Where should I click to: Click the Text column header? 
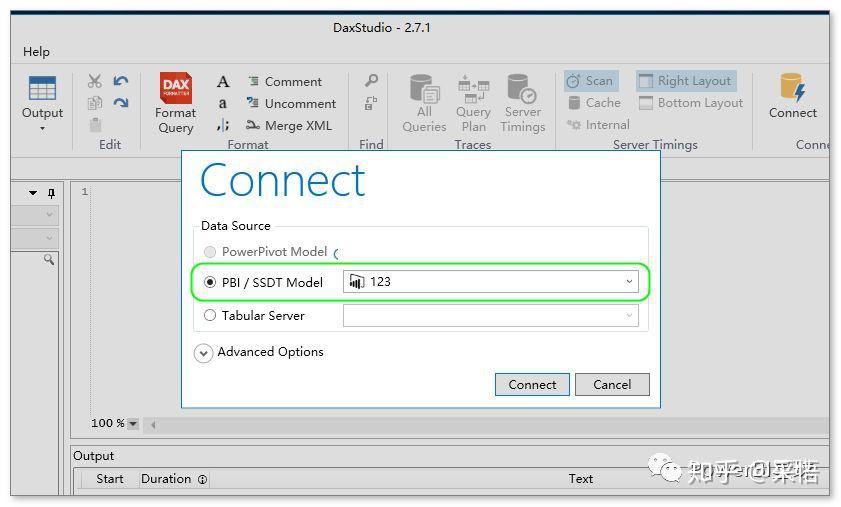pyautogui.click(x=580, y=479)
